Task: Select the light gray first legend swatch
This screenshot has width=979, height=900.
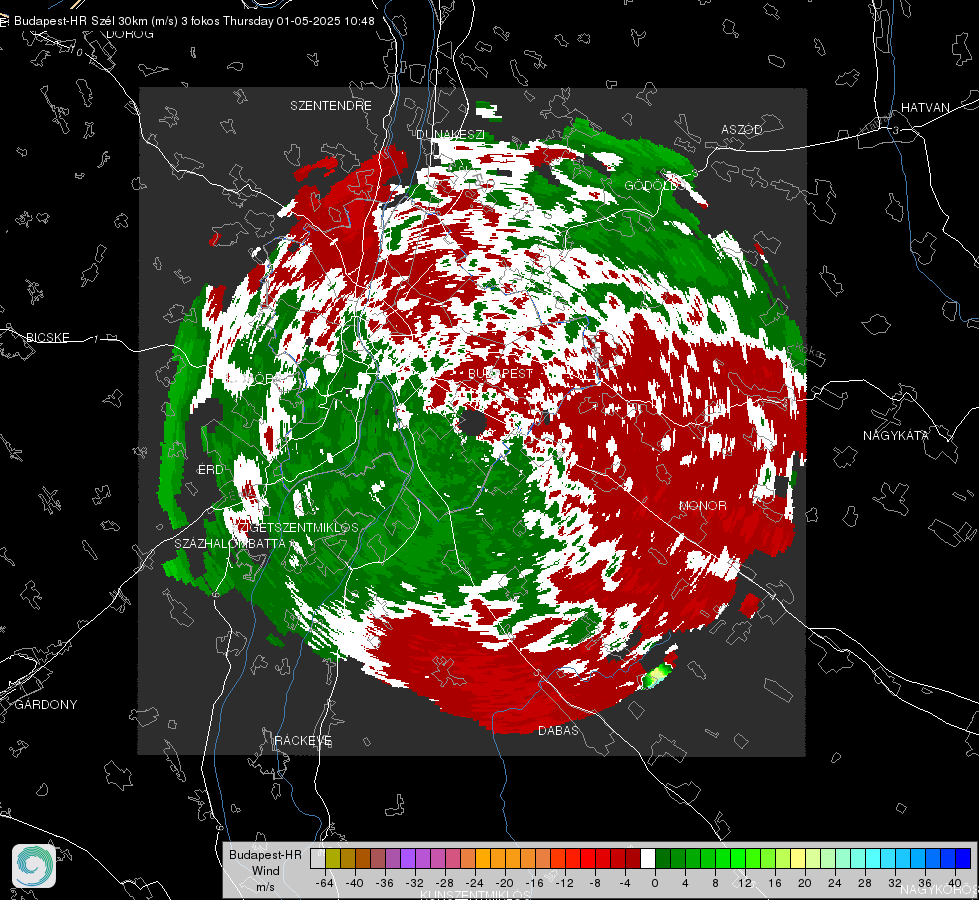Action: point(318,858)
